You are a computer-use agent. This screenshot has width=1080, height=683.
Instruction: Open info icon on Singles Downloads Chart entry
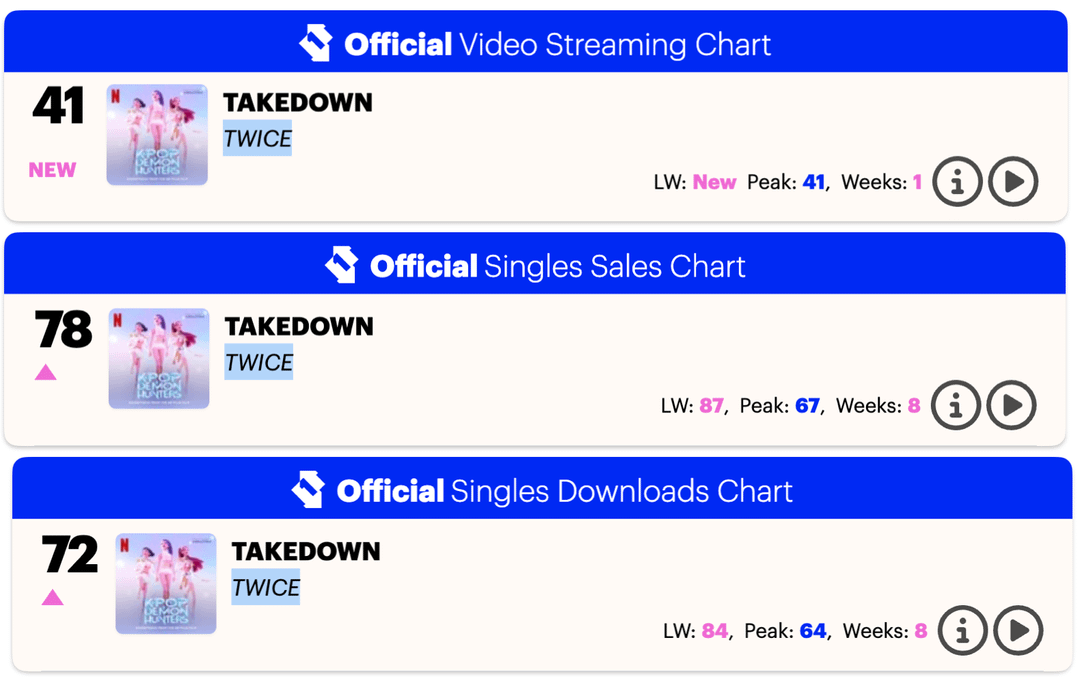[963, 630]
